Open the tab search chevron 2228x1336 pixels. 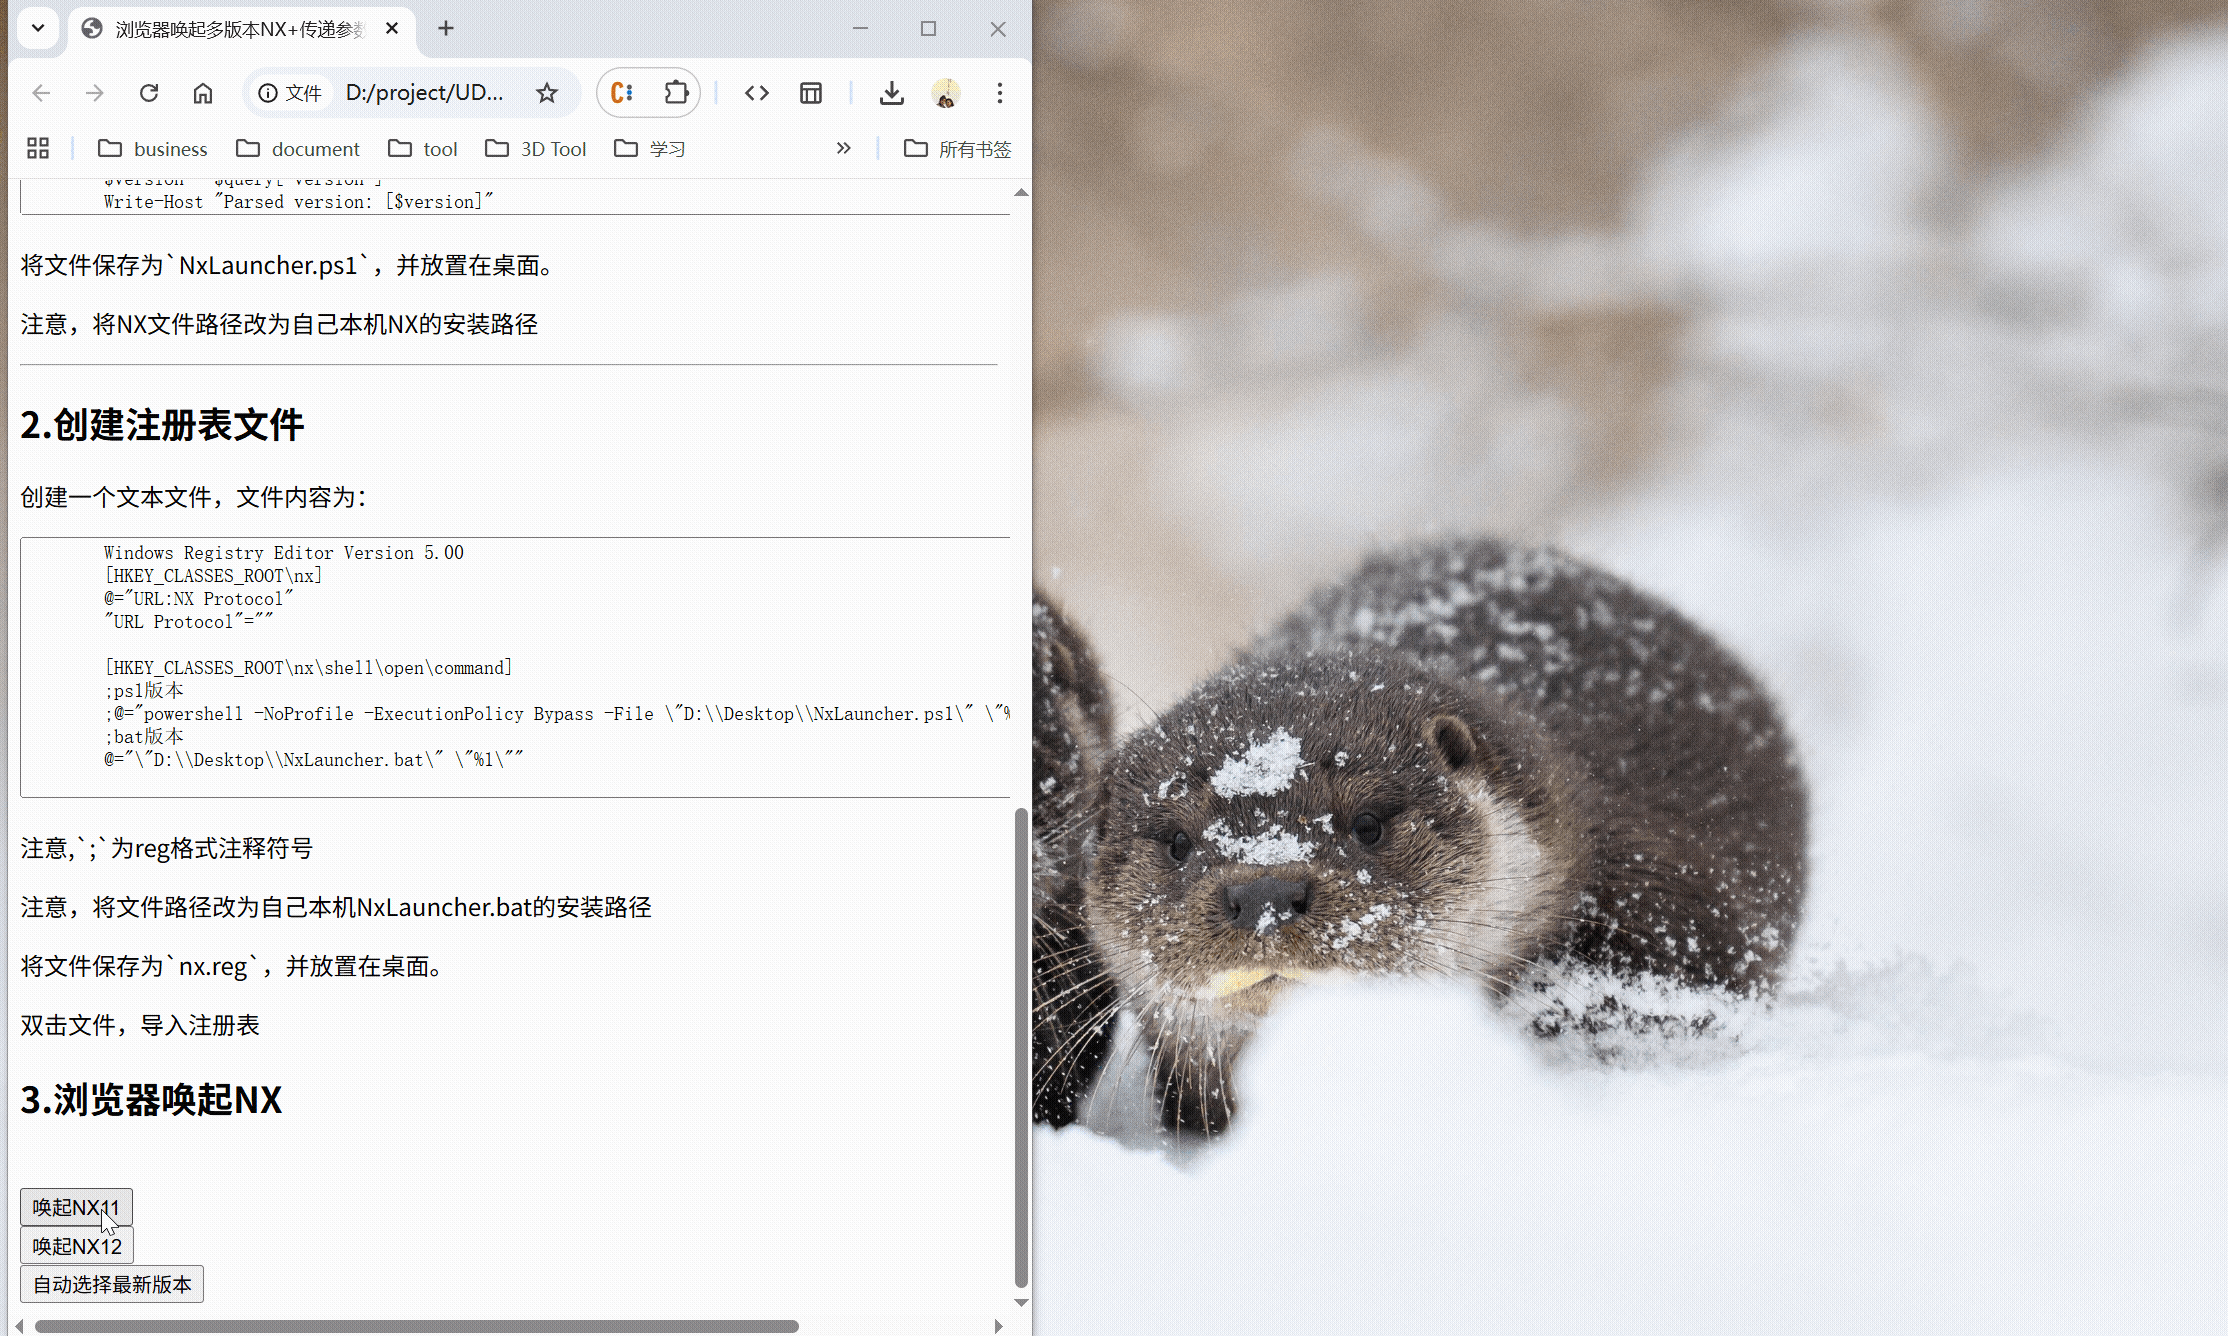pos(38,28)
